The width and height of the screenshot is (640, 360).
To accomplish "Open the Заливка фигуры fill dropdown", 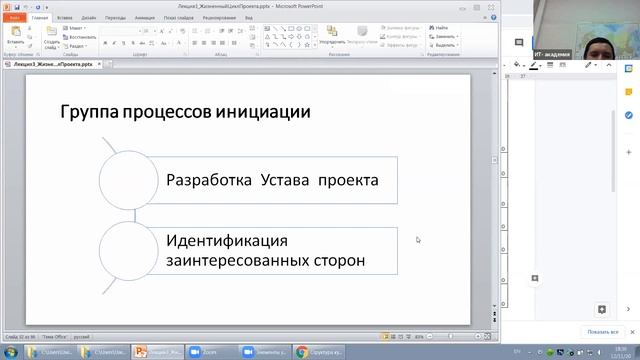I will (400, 28).
